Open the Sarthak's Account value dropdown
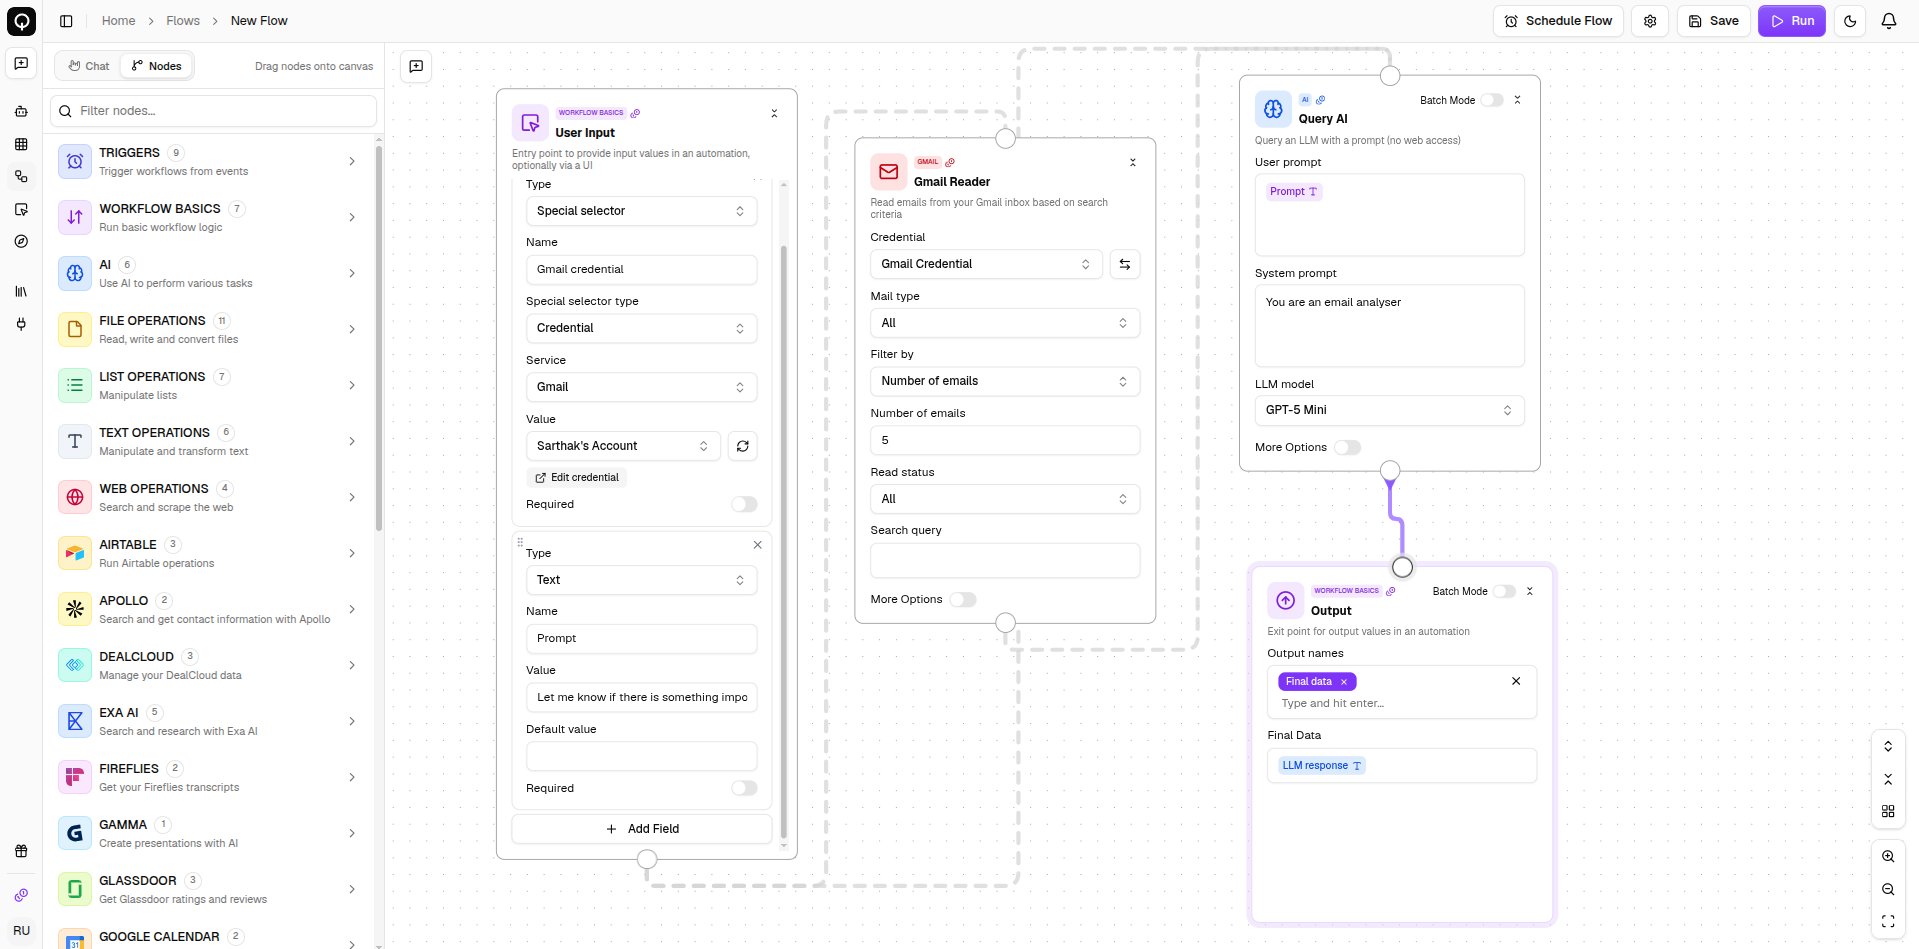The image size is (1919, 949). (623, 446)
